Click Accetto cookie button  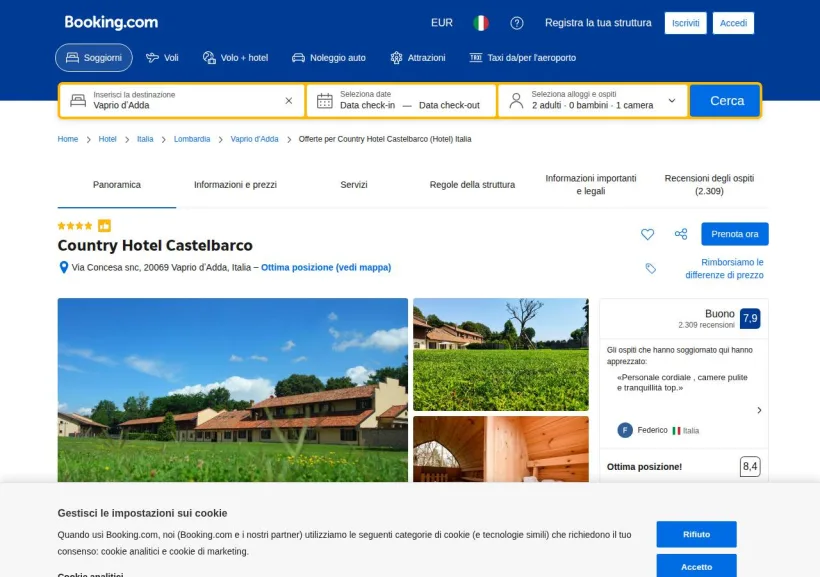697,566
